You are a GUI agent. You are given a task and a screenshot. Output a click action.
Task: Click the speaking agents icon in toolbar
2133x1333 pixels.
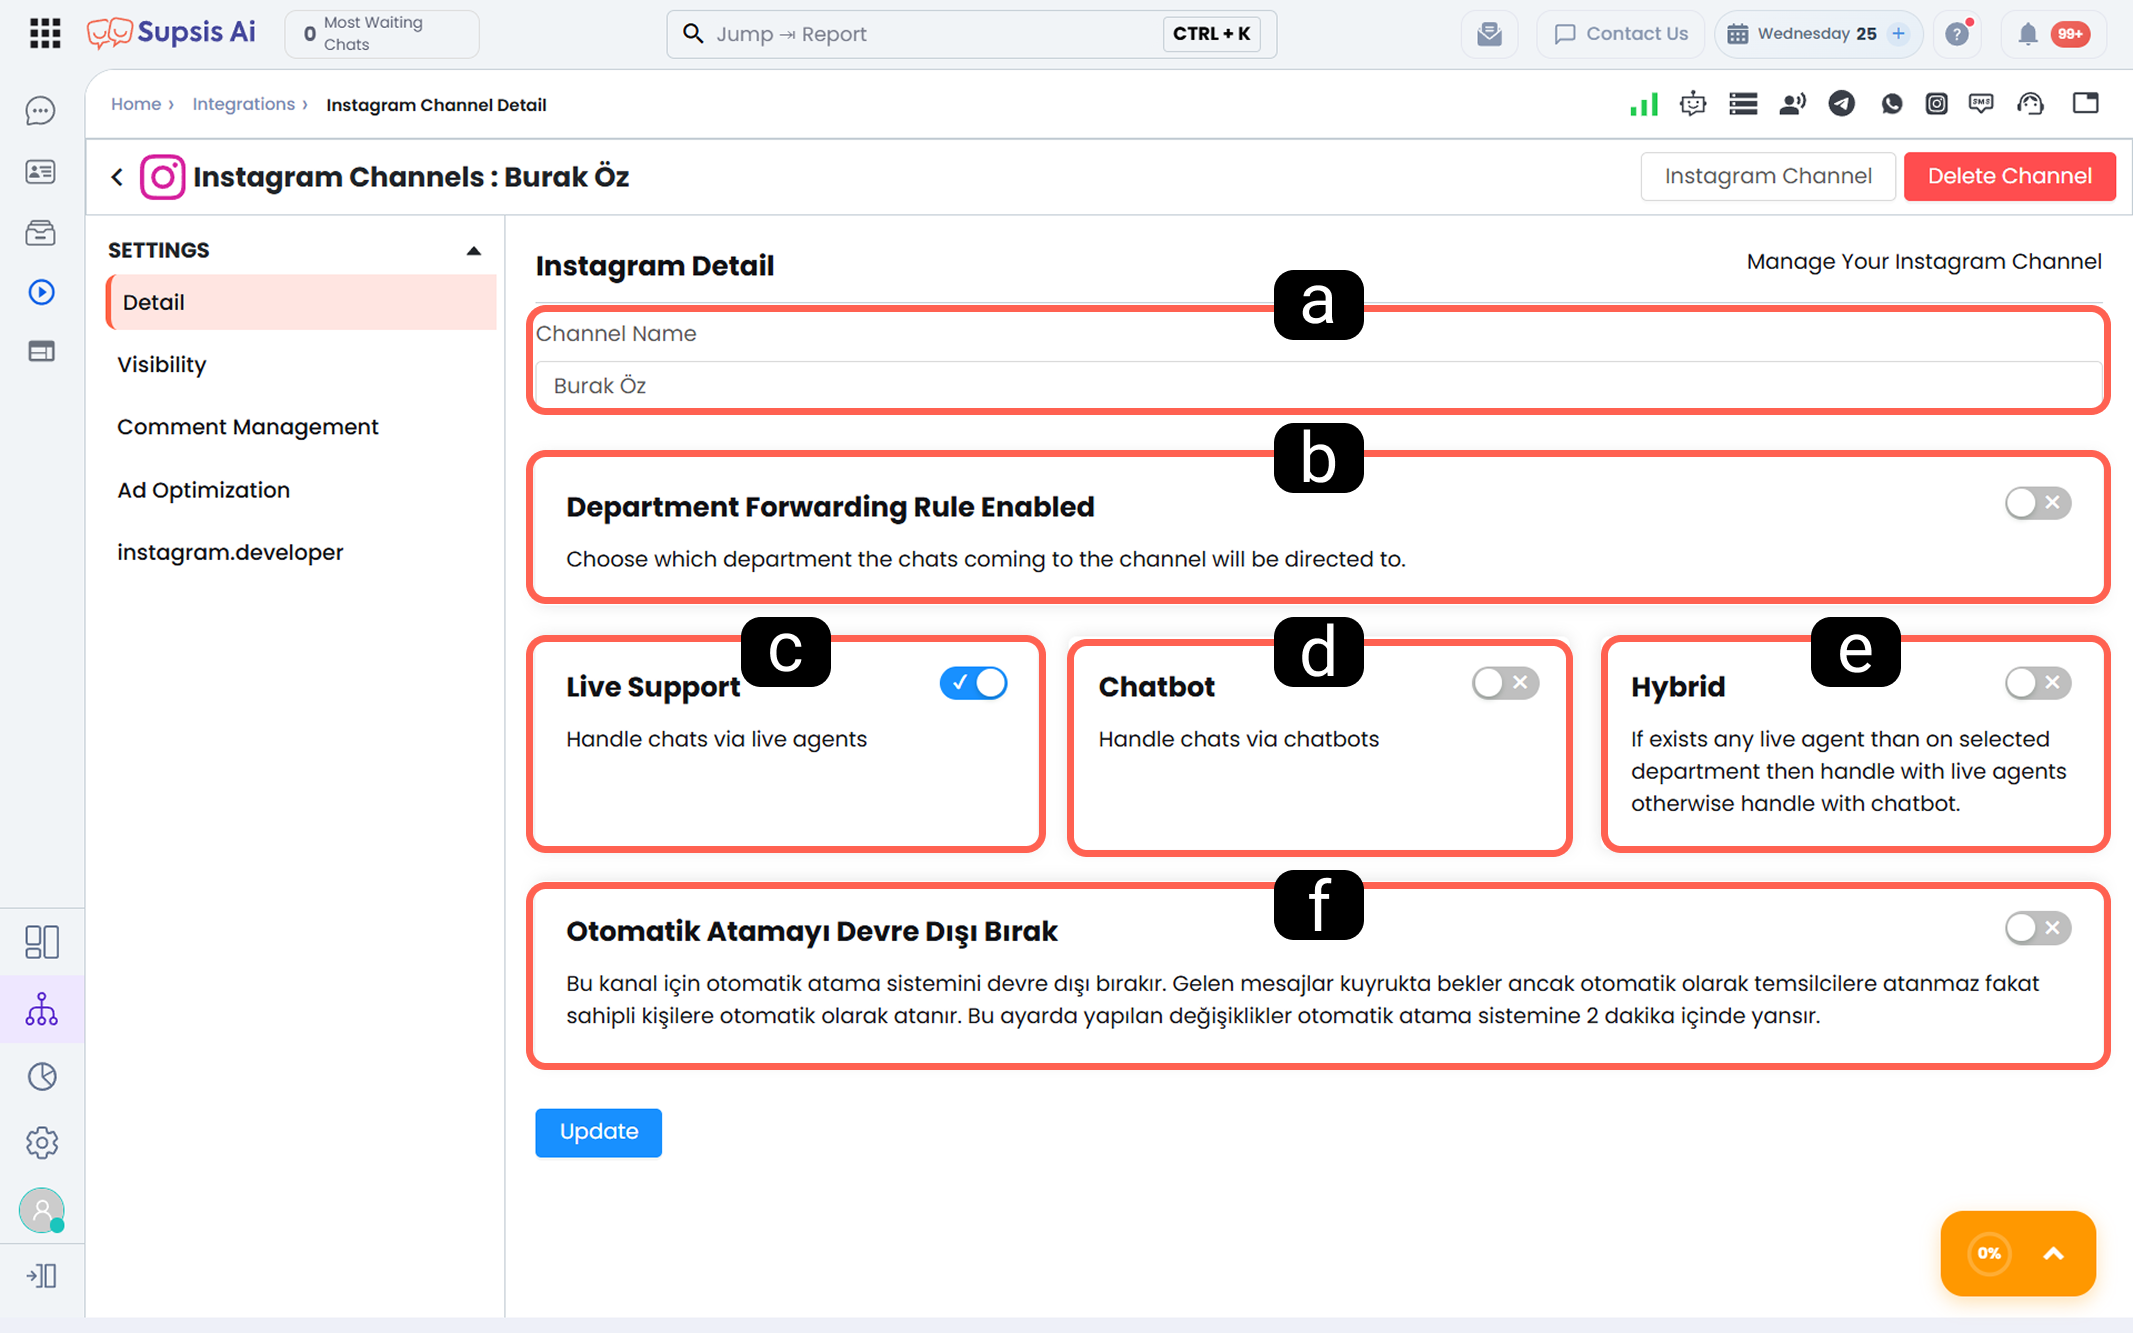1793,104
